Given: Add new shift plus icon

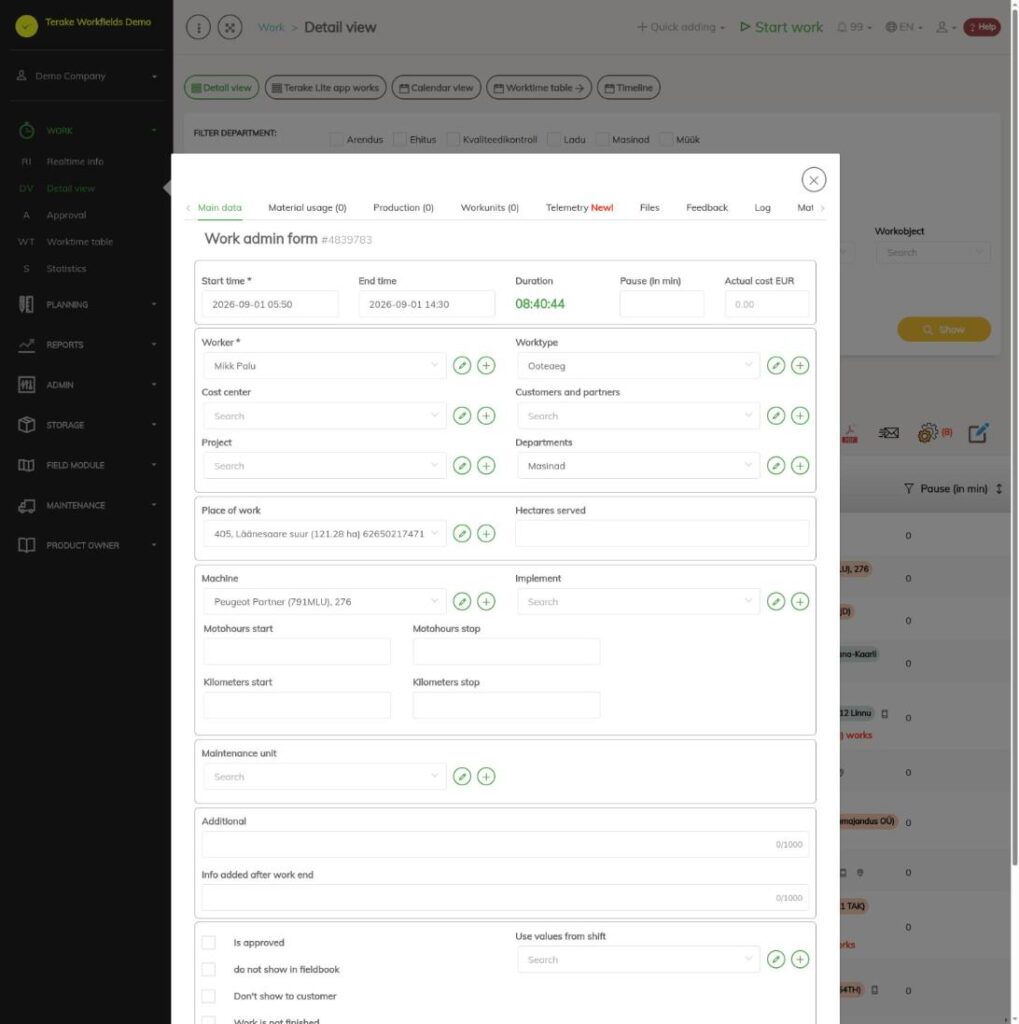Looking at the screenshot, I should click(x=800, y=959).
